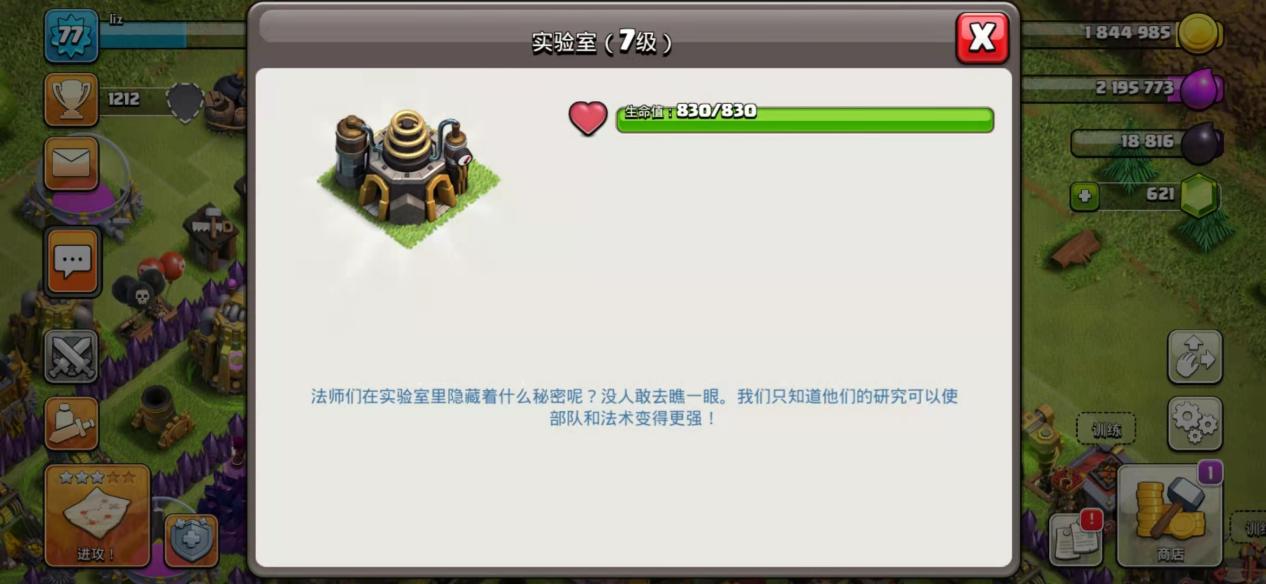Add gems with the green plus button
The height and width of the screenshot is (584, 1266).
click(1084, 196)
